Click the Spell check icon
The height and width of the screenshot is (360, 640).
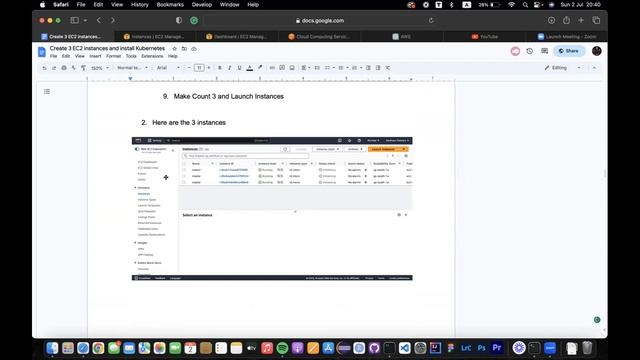[73, 68]
